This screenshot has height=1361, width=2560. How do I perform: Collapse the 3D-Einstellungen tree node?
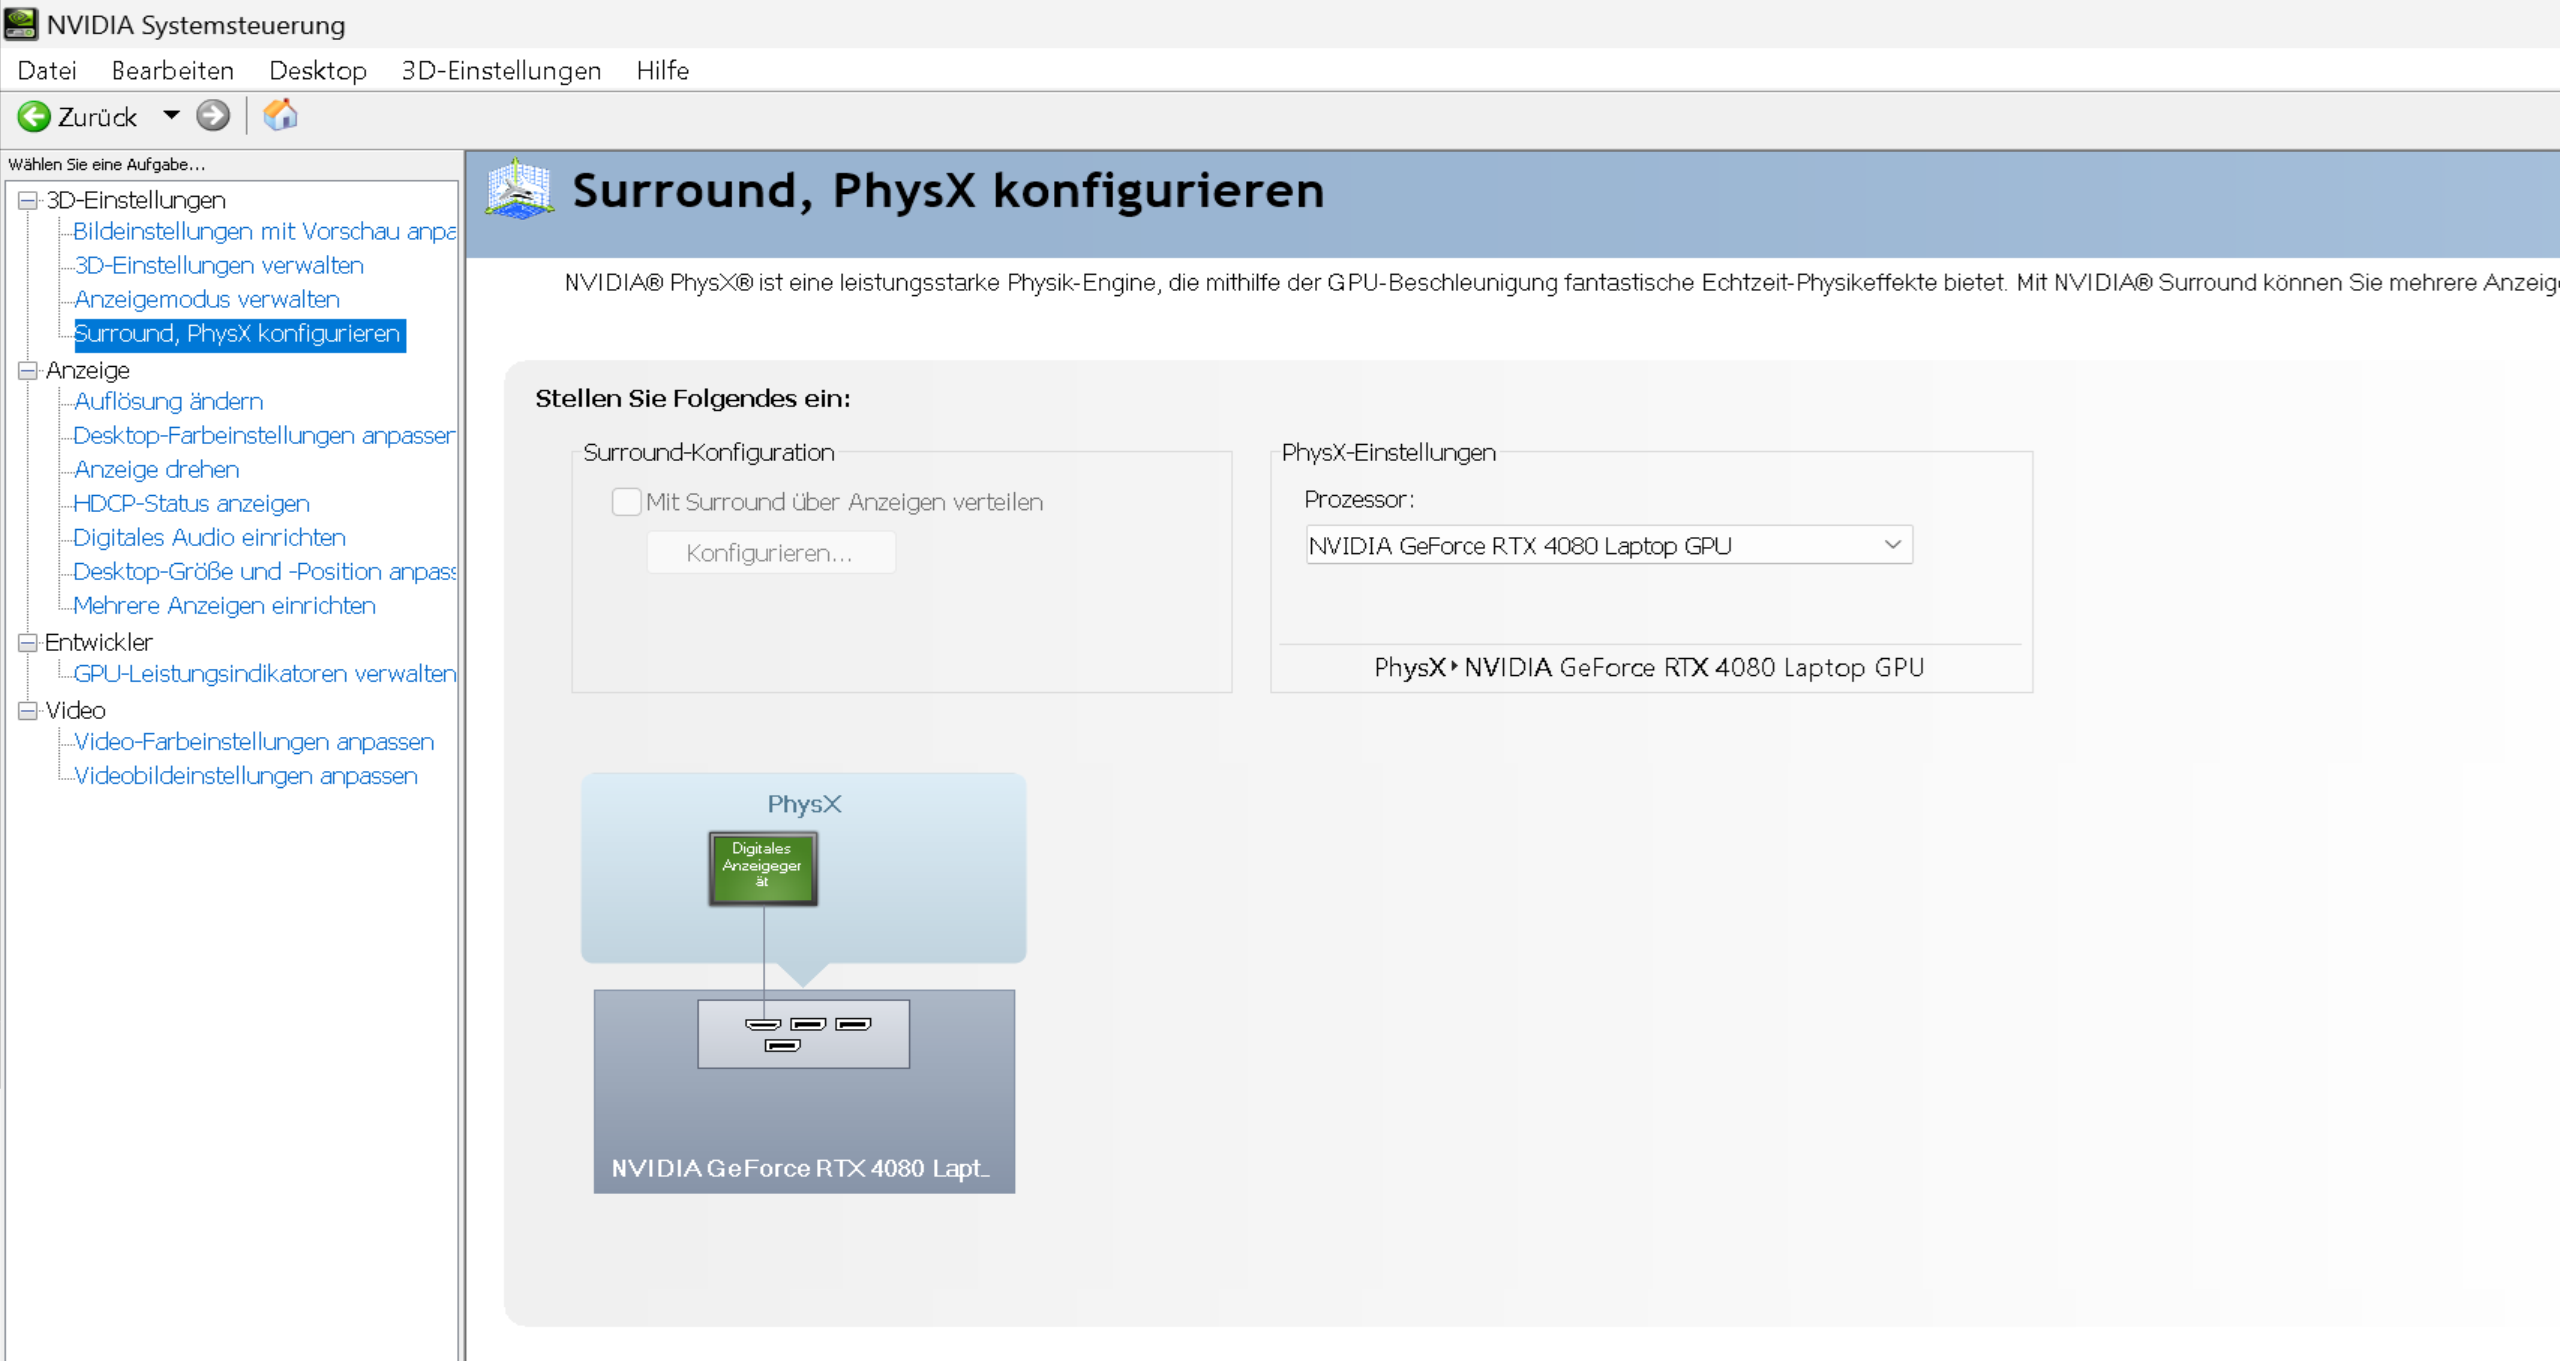[x=27, y=200]
